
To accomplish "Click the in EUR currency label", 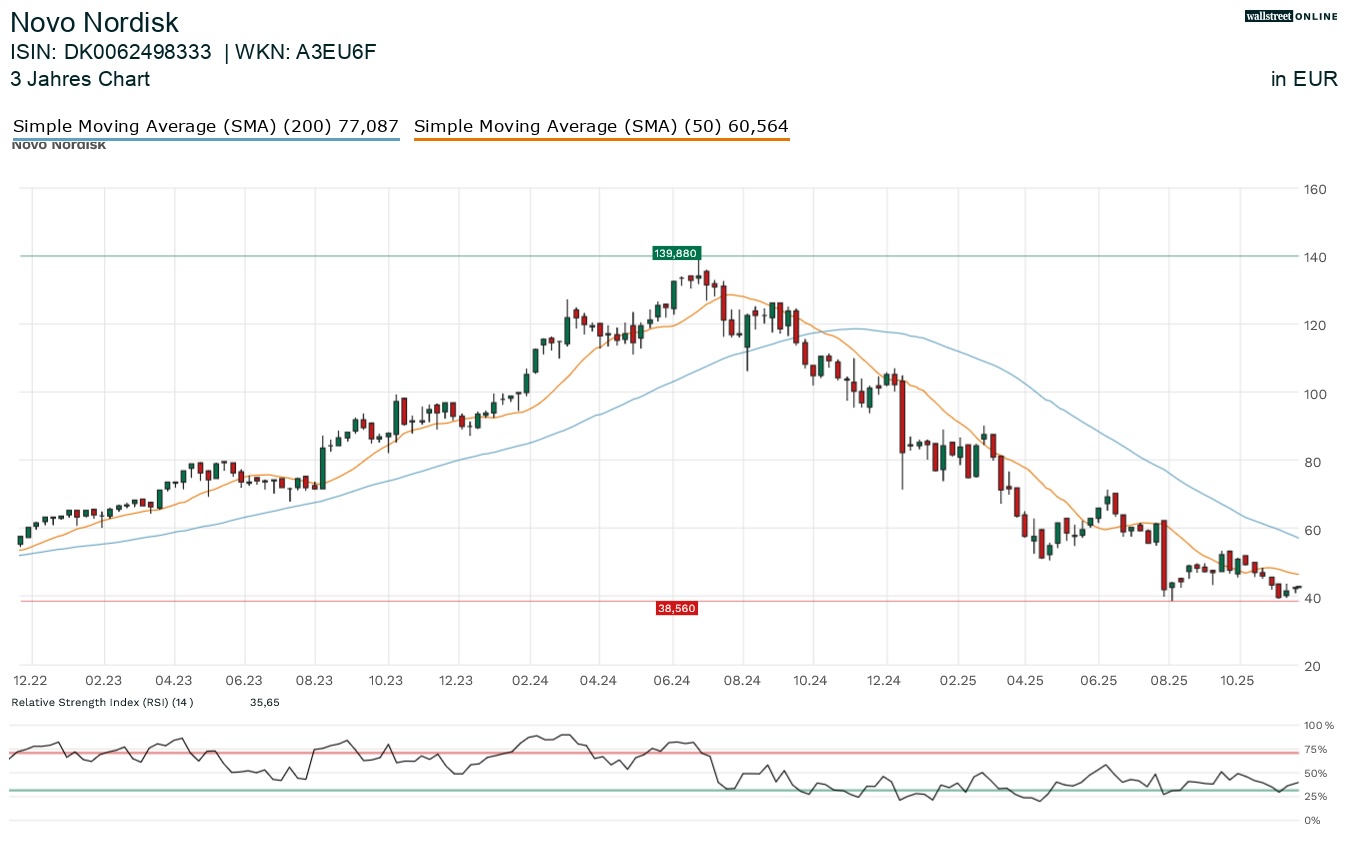I will [x=1304, y=79].
